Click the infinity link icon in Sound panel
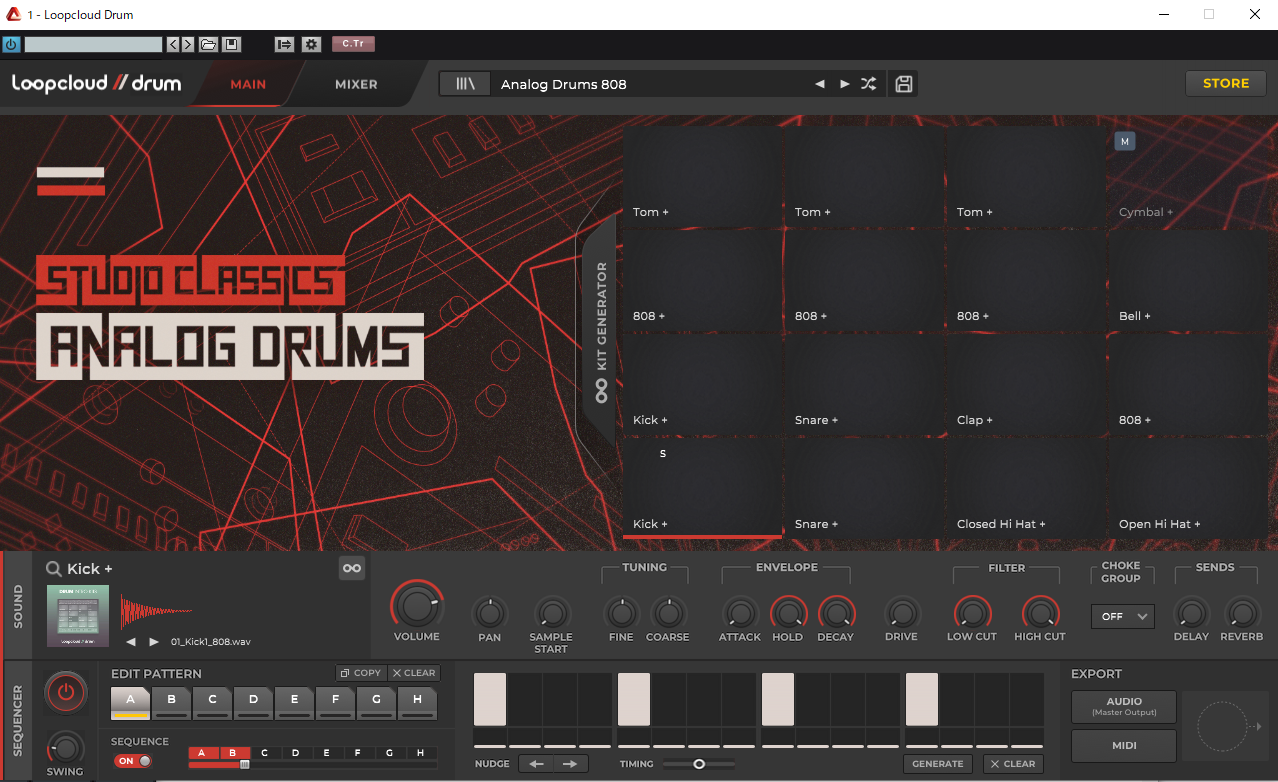This screenshot has height=782, width=1278. pos(352,568)
